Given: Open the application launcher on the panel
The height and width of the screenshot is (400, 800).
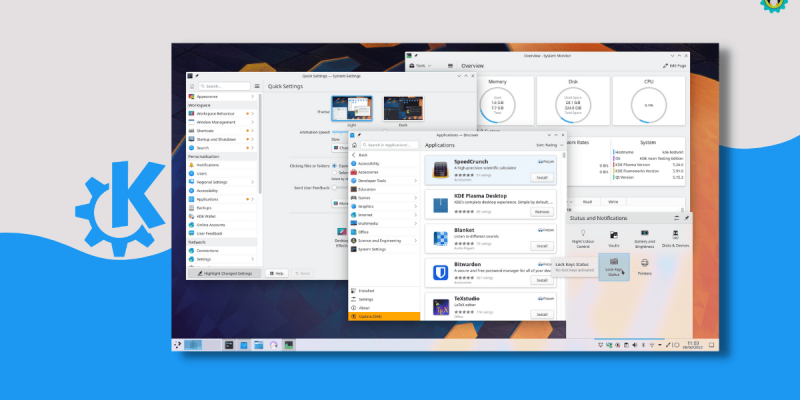Looking at the screenshot, I should coord(177,345).
